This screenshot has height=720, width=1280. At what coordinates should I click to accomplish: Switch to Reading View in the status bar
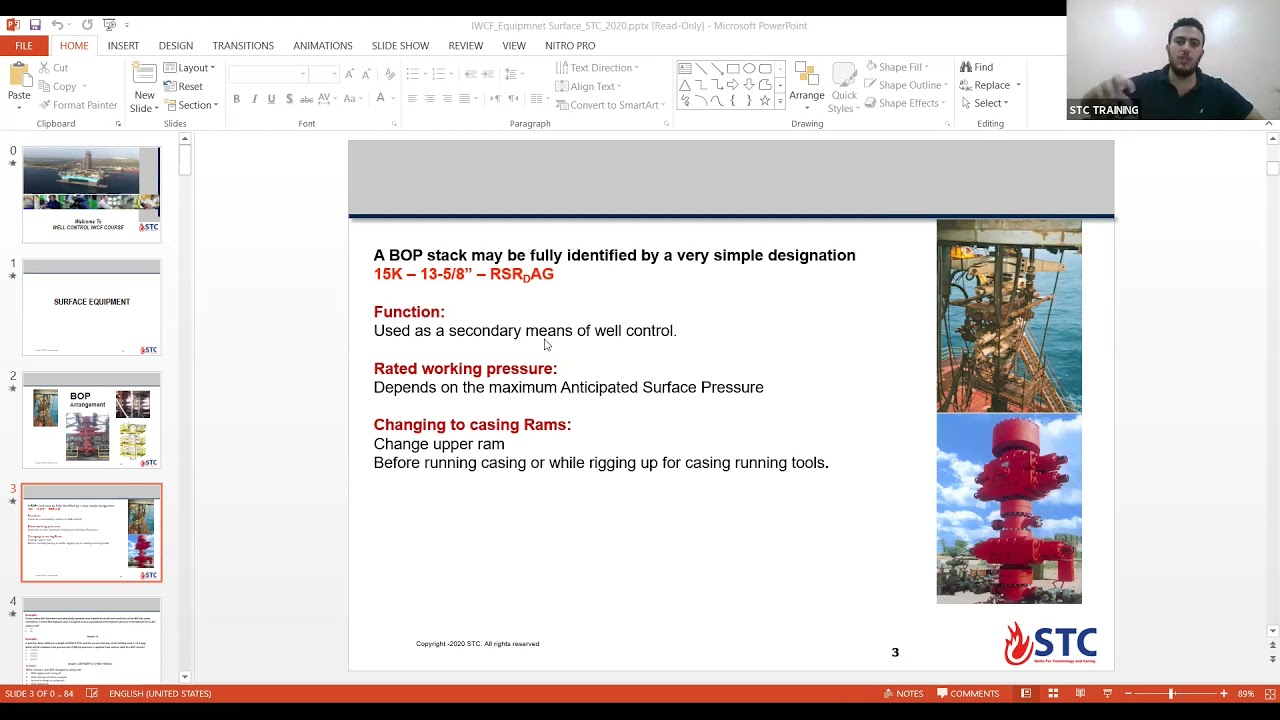[x=1080, y=693]
